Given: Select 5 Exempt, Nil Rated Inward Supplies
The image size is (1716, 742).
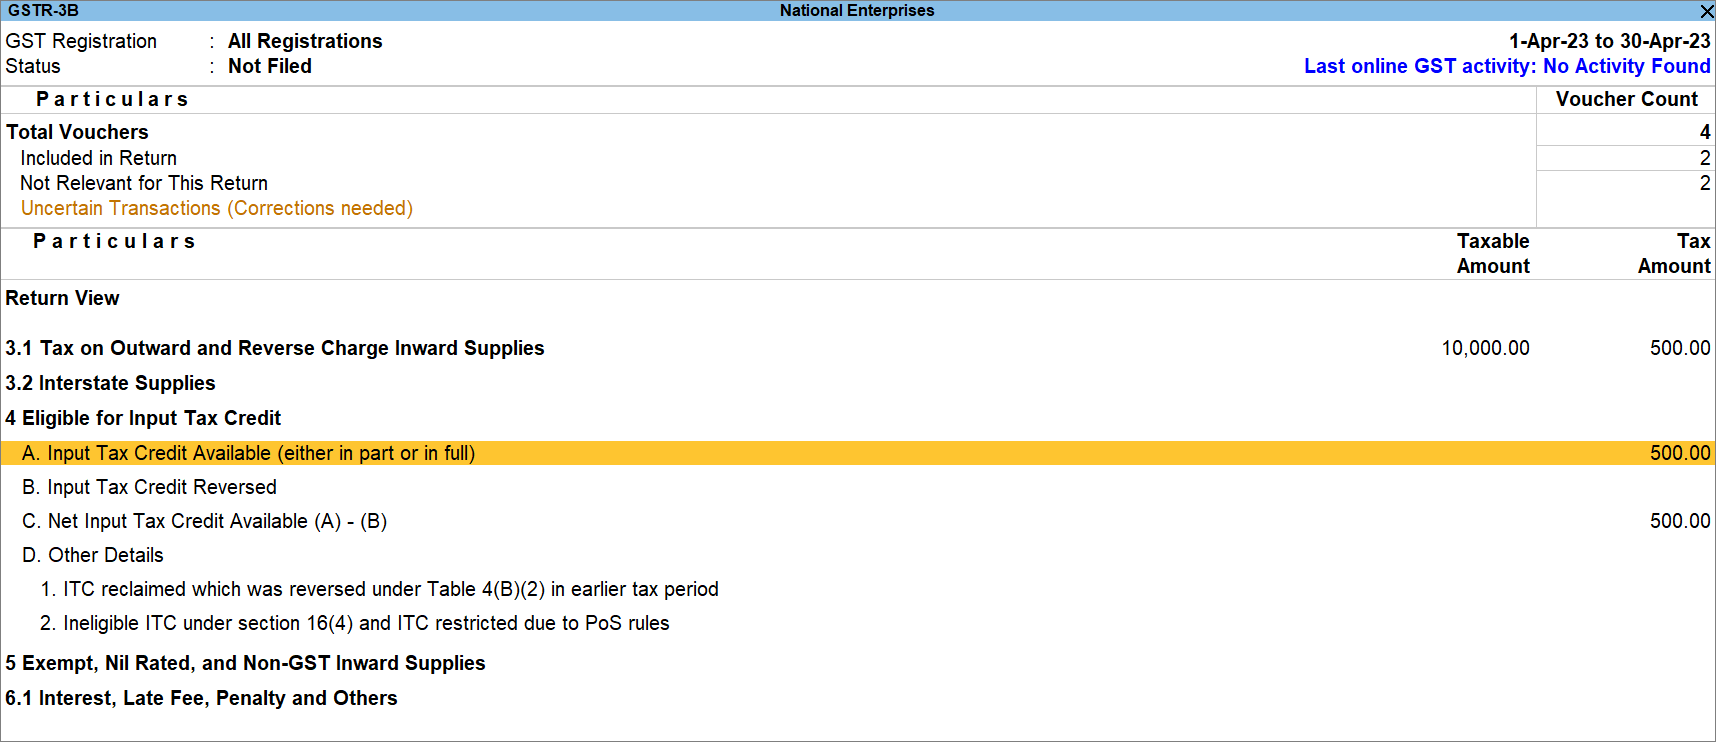Looking at the screenshot, I should 245,663.
